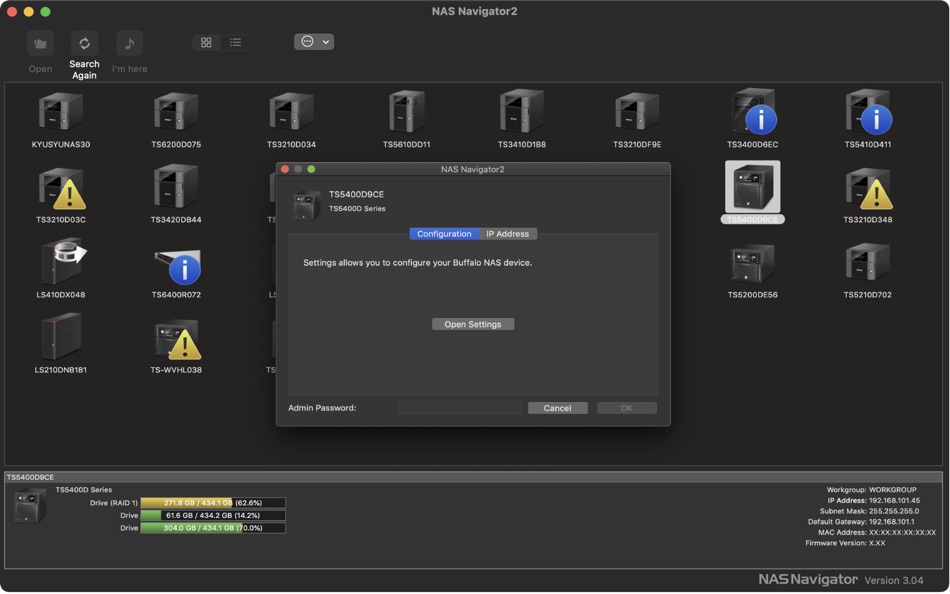This screenshot has height=594, width=950.
Task: Click the device thumbnail in bottom details panel
Action: click(30, 506)
